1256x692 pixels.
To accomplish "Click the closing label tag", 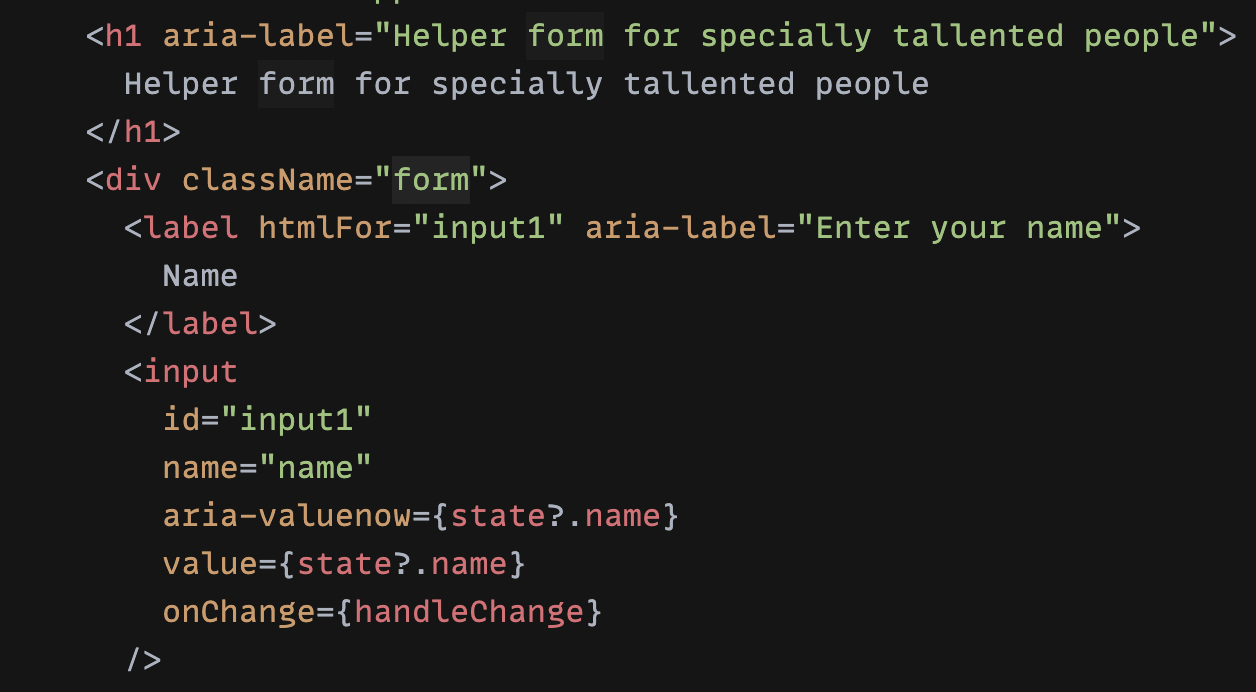I will point(200,324).
